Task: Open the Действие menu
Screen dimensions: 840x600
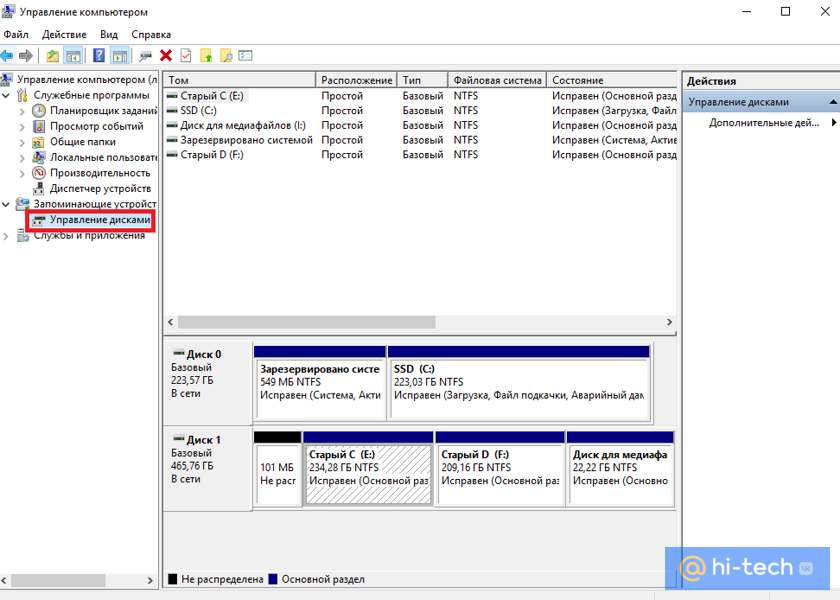Action: [x=64, y=34]
